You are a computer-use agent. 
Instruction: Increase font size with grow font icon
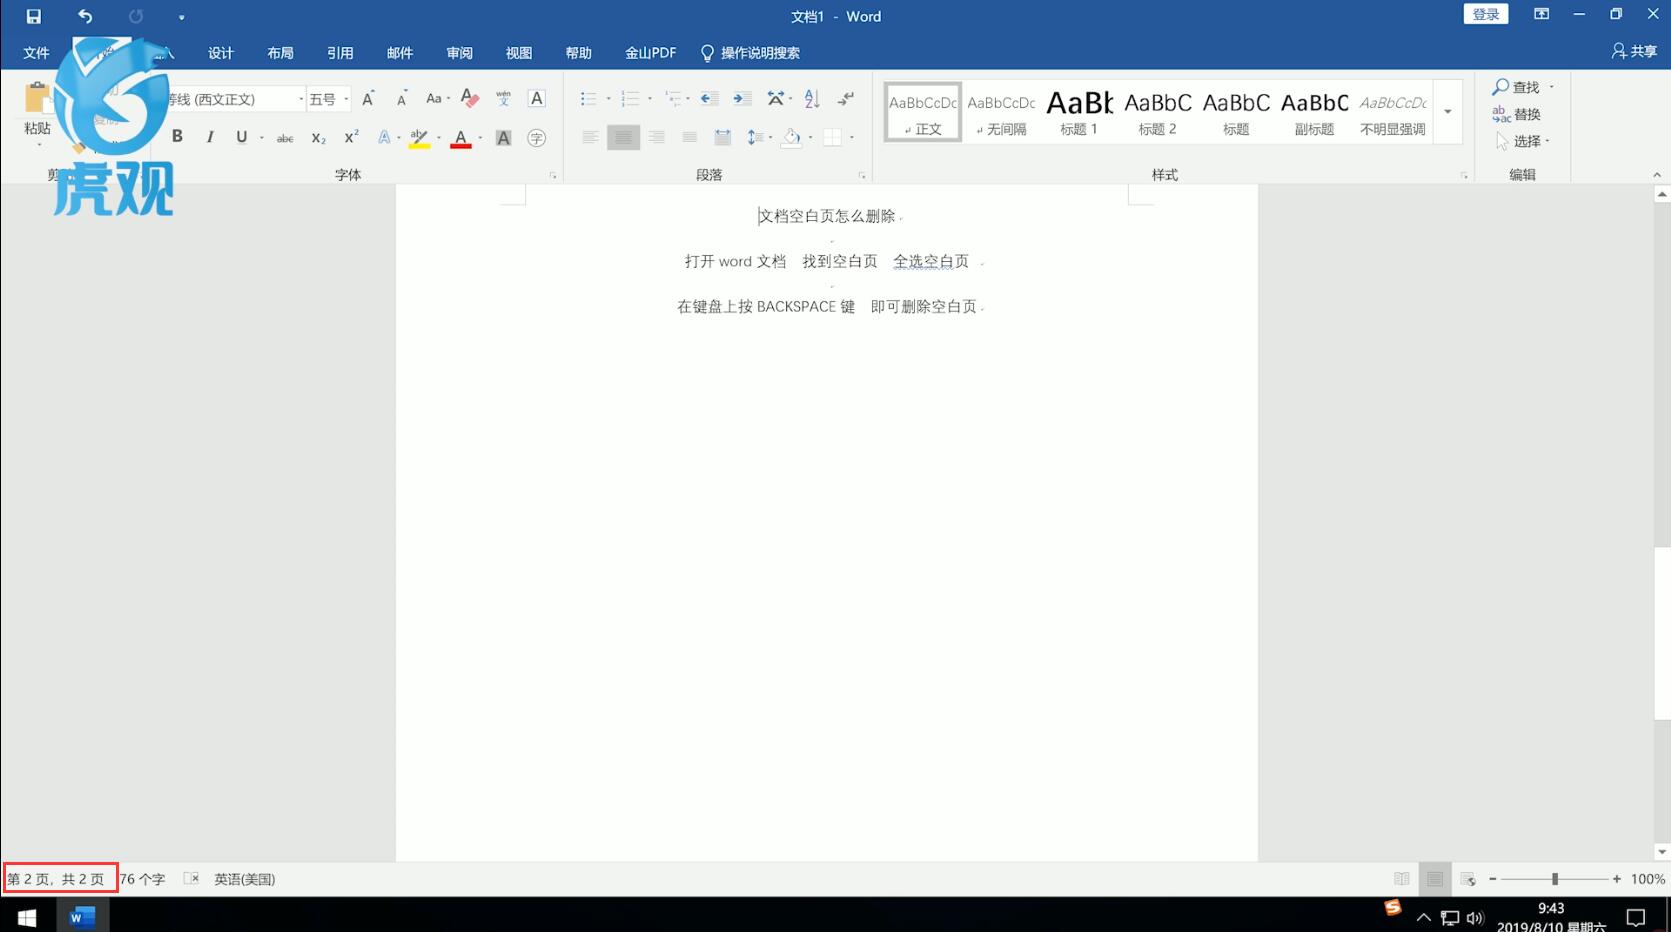(x=368, y=98)
